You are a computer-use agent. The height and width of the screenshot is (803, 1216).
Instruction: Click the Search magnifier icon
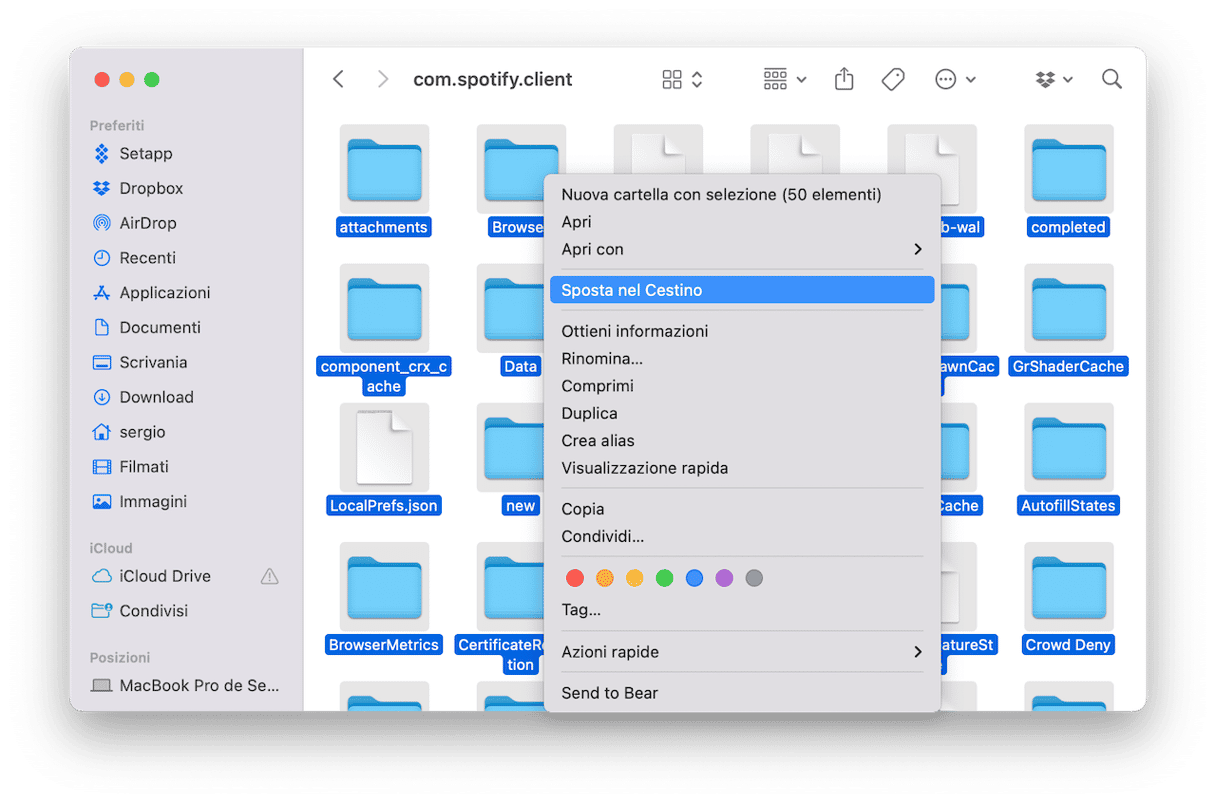click(x=1111, y=79)
